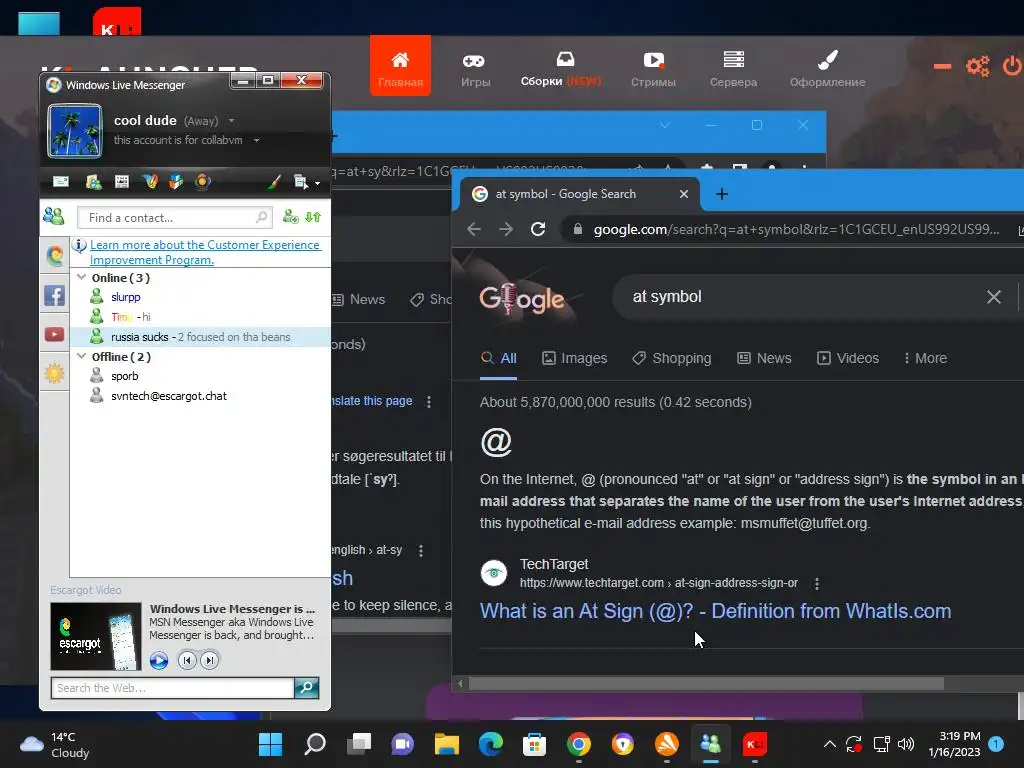Click the colored cube icon in Messenger toolbar
This screenshot has width=1024, height=768.
click(176, 182)
